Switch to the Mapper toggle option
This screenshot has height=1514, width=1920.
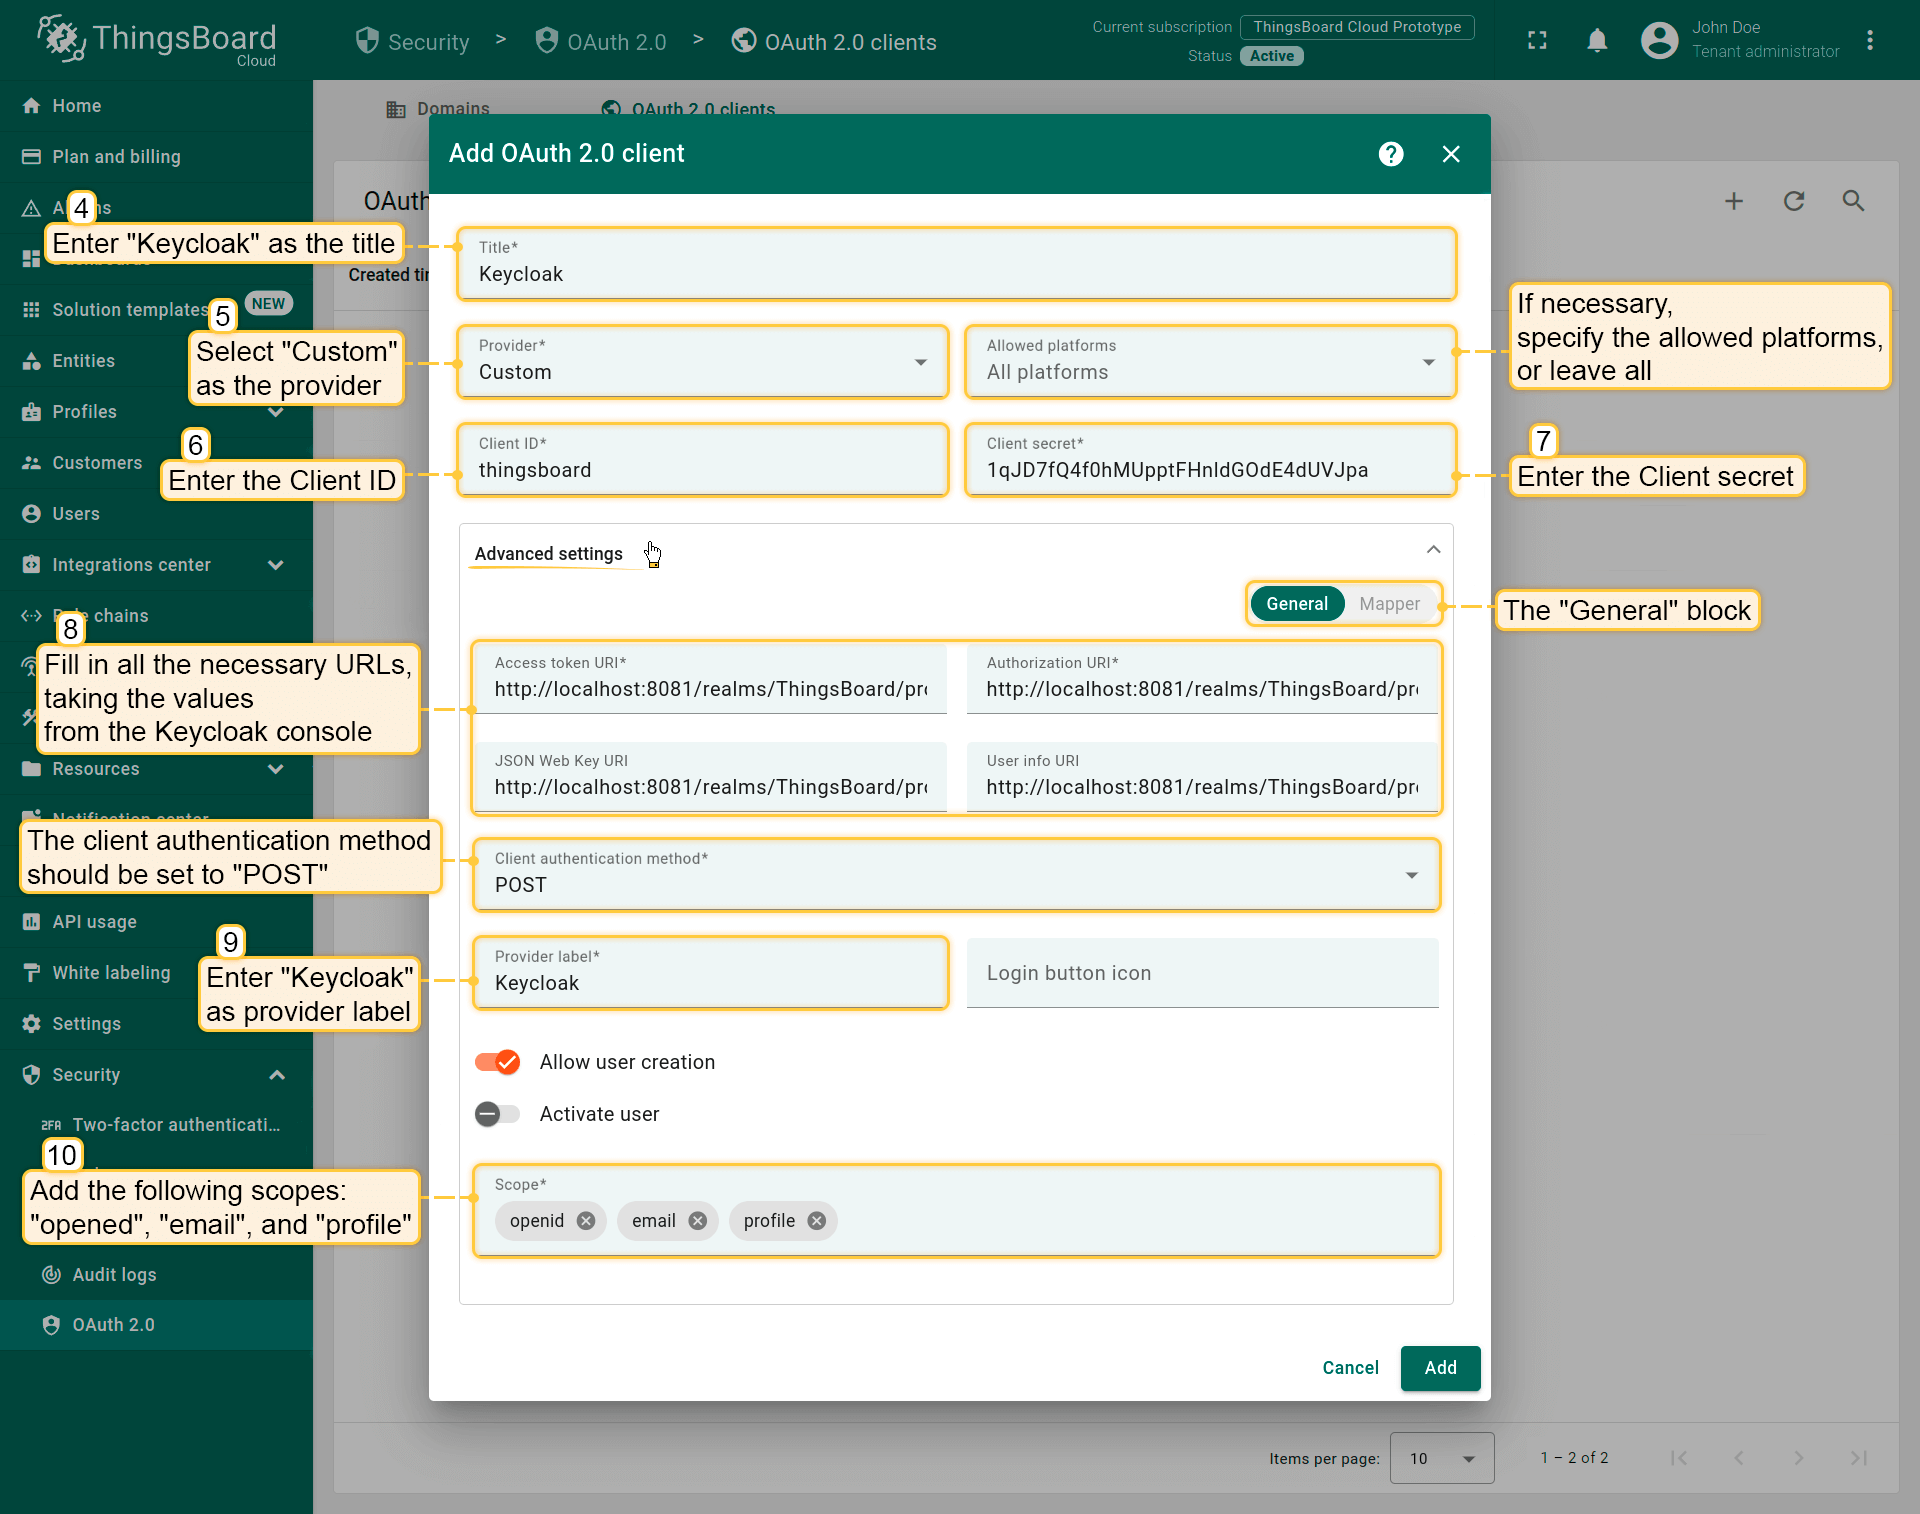1389,604
